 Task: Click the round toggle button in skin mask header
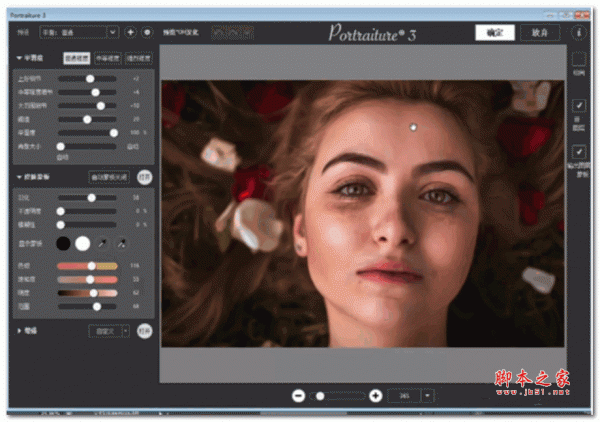click(145, 176)
